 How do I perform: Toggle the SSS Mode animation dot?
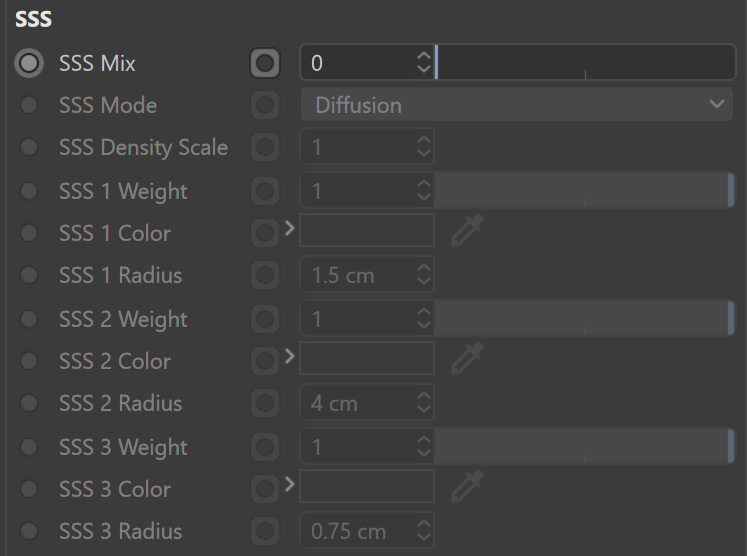pyautogui.click(x=29, y=105)
